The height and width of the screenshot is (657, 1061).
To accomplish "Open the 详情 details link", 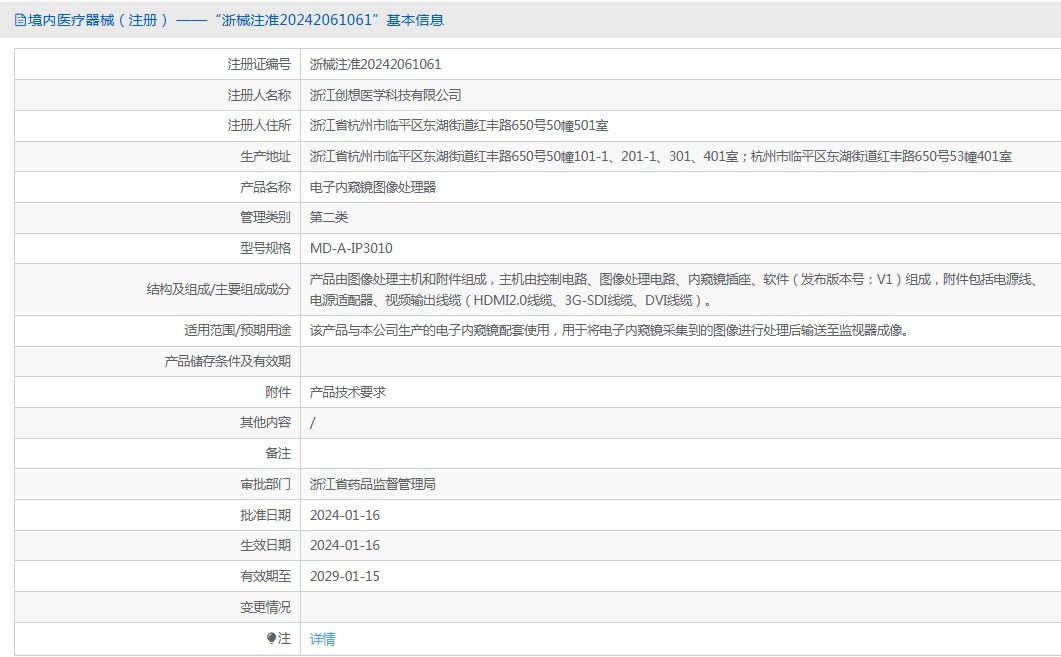I will pos(322,639).
